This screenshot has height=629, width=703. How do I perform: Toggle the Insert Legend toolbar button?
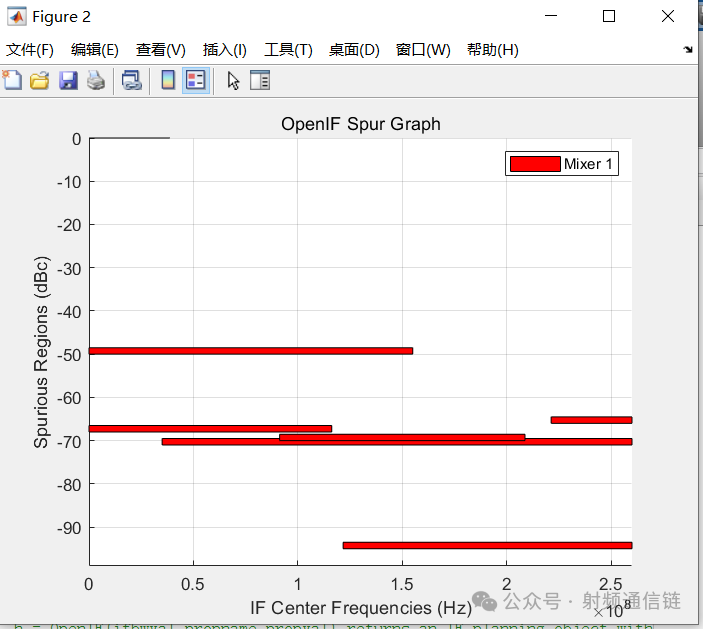click(196, 81)
